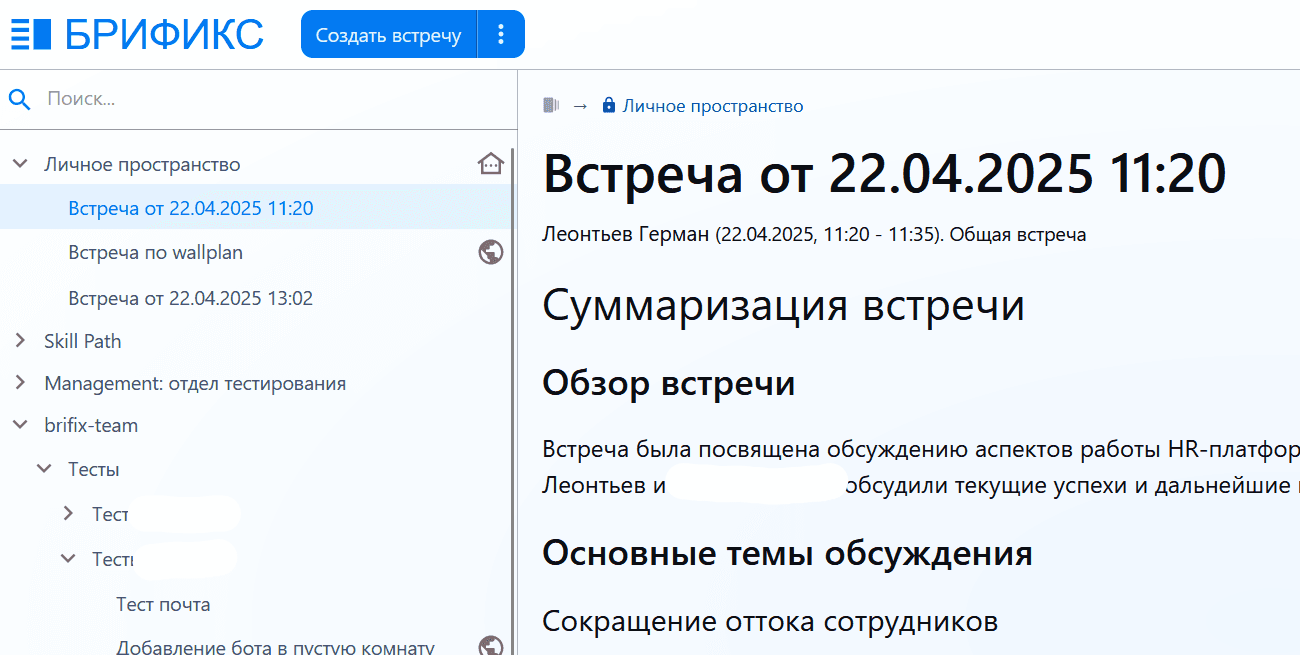Collapse the Личное пространство section

(x=19, y=164)
